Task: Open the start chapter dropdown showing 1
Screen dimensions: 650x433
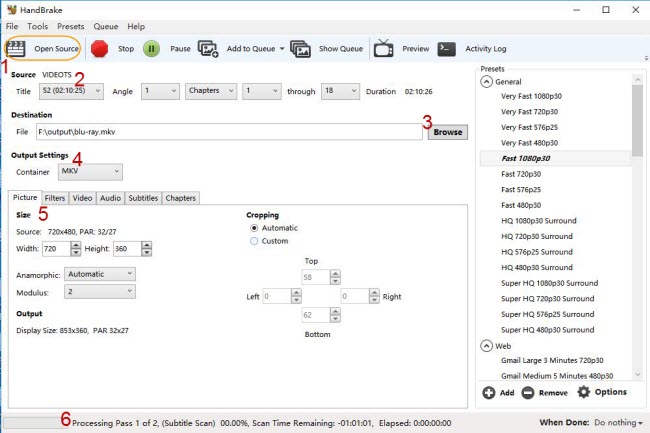Action: point(262,91)
